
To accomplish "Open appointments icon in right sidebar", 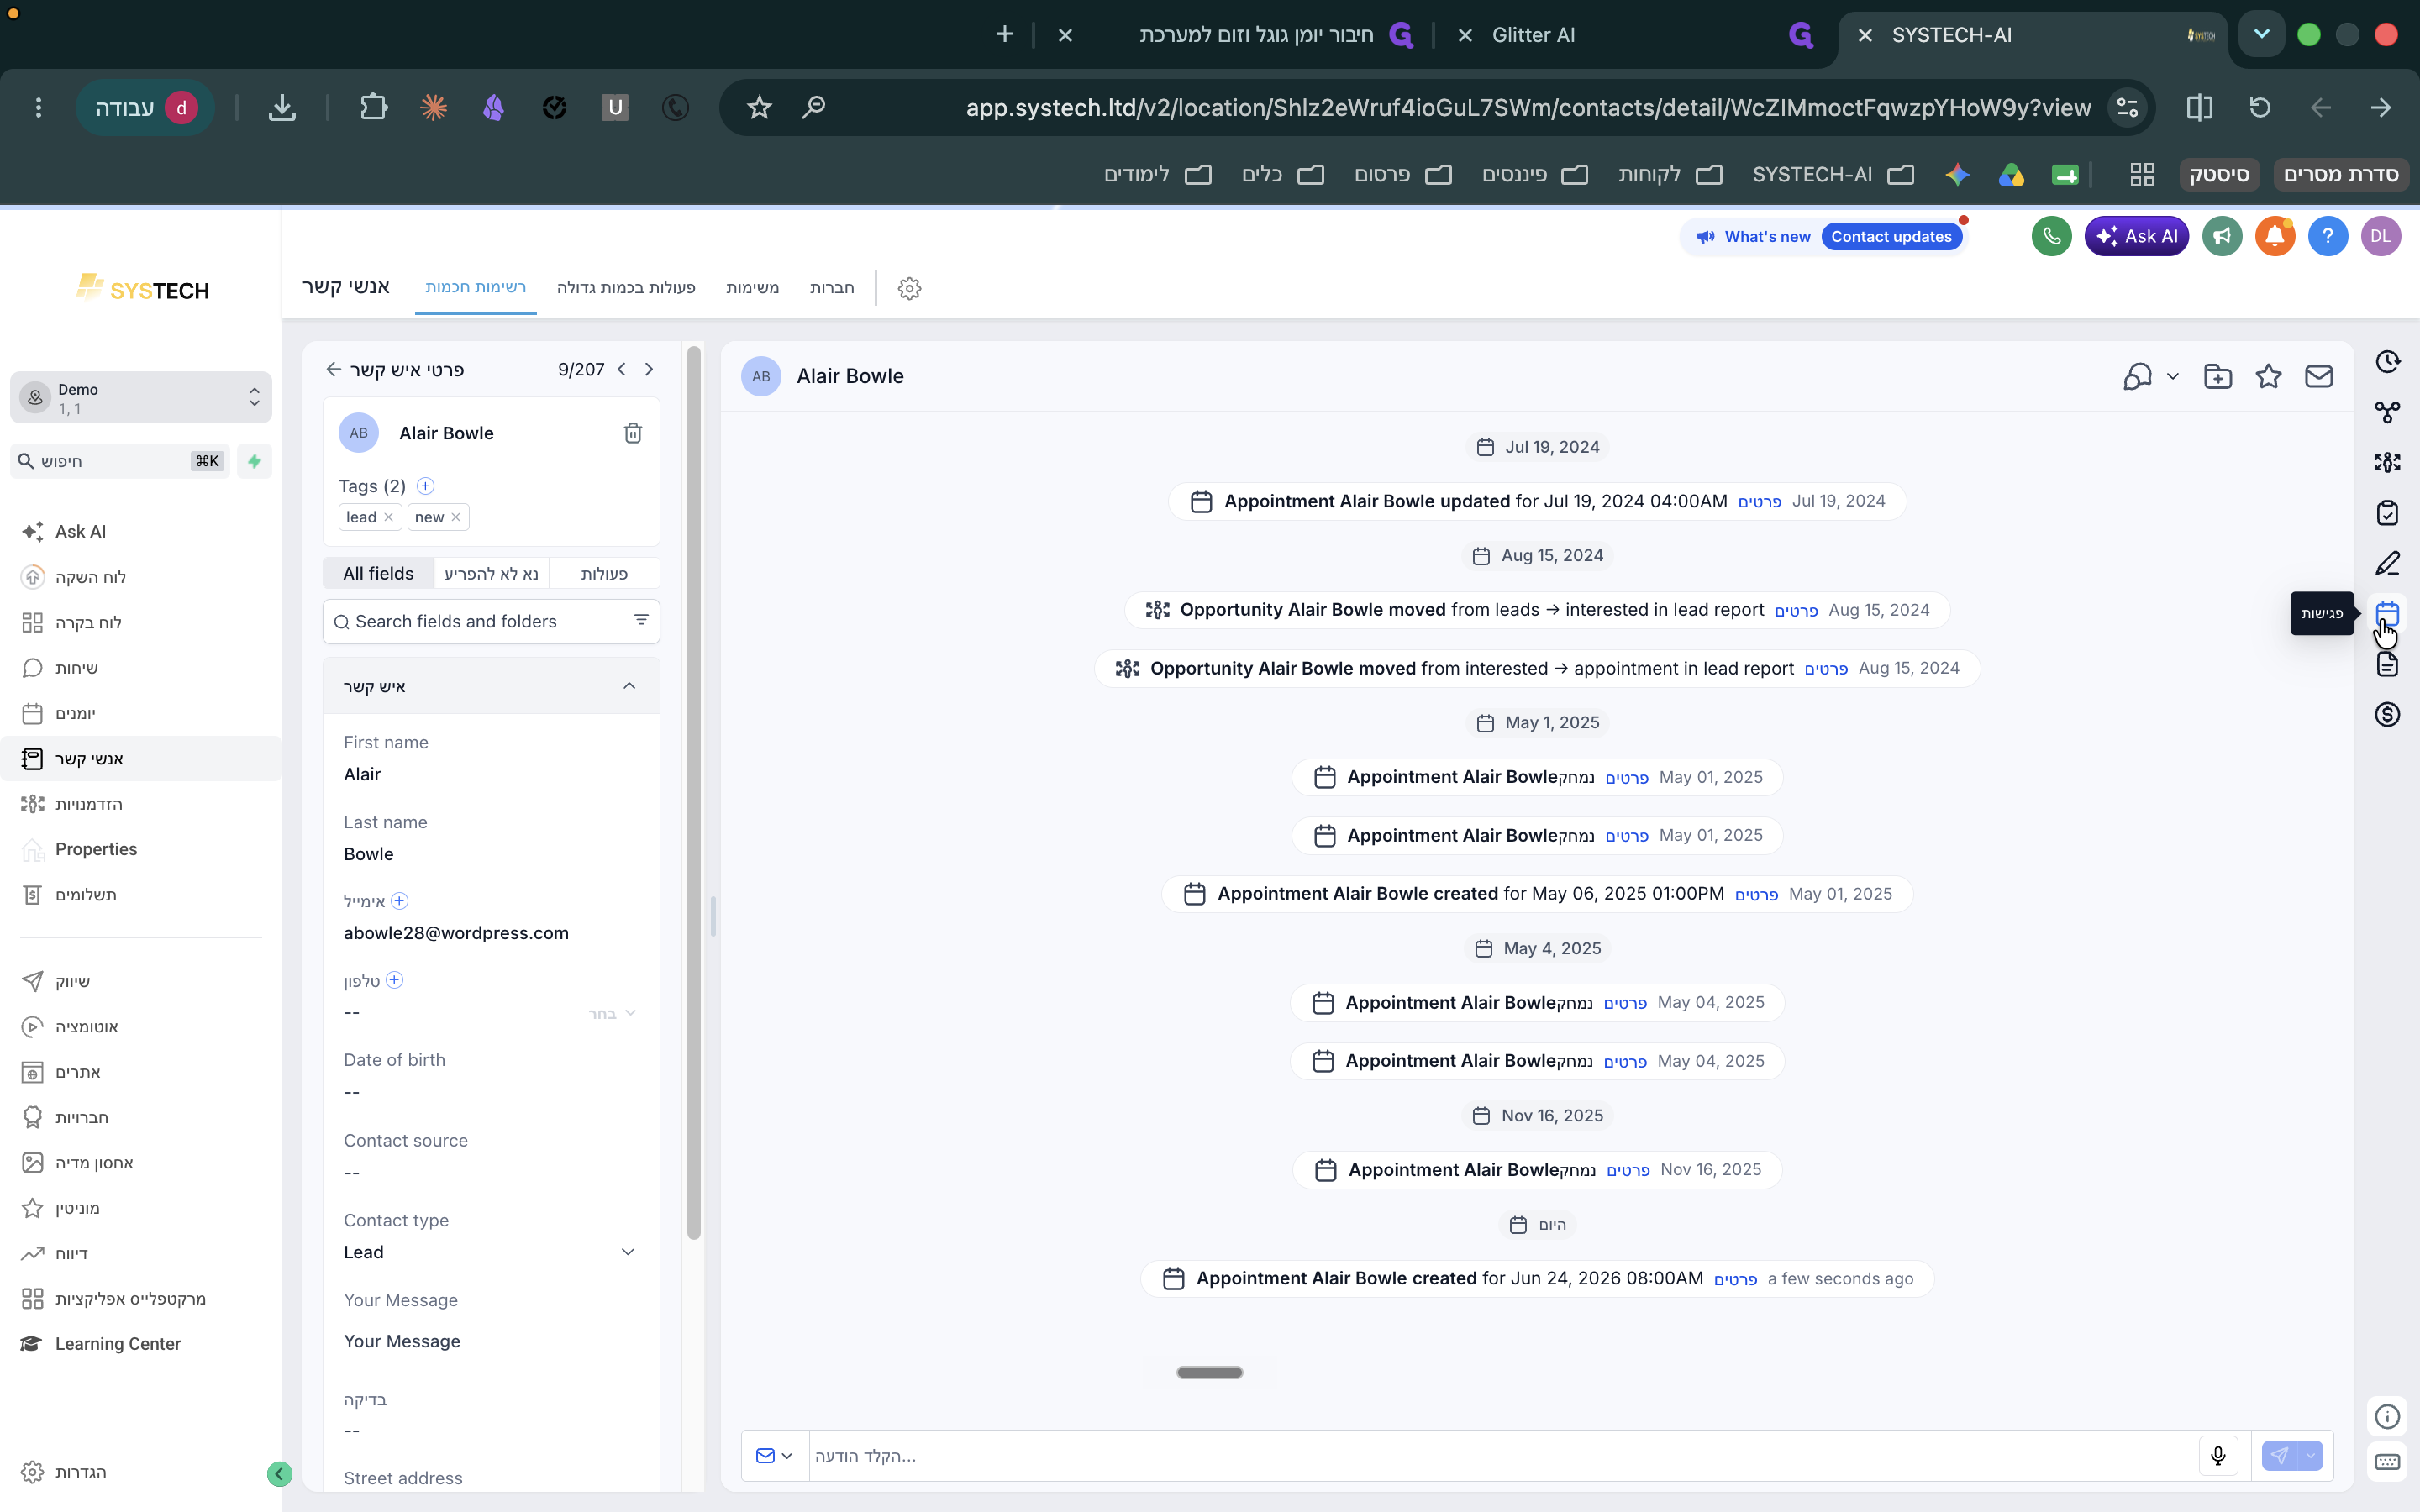I will coord(2387,613).
